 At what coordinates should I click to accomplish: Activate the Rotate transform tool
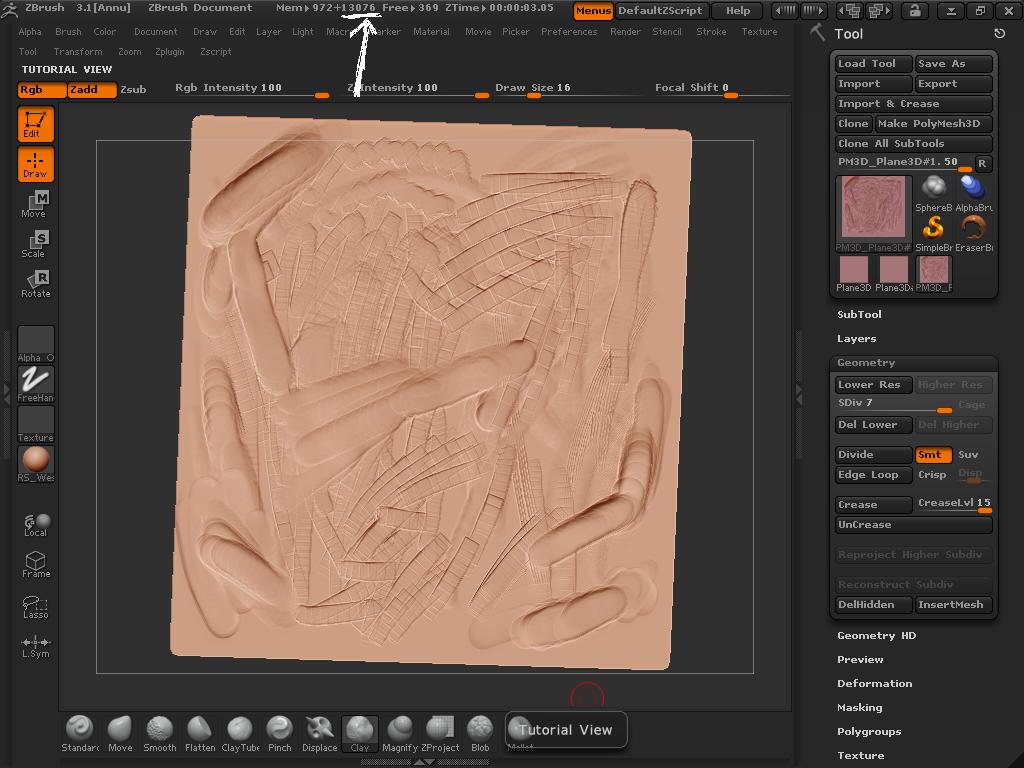[x=35, y=284]
